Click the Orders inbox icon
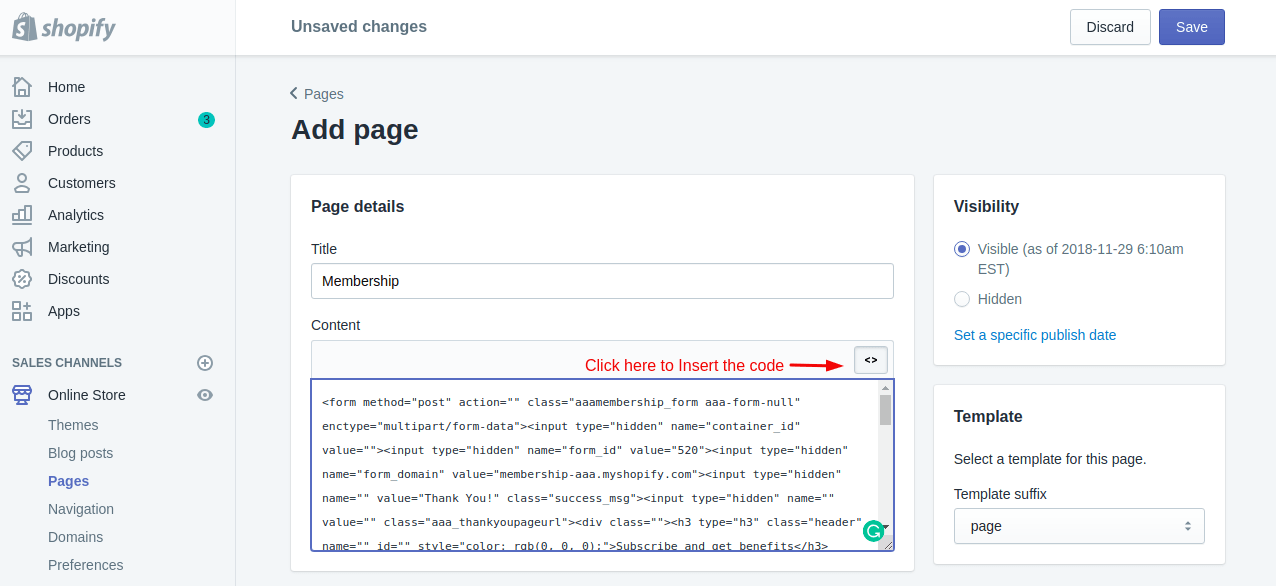 coord(22,119)
